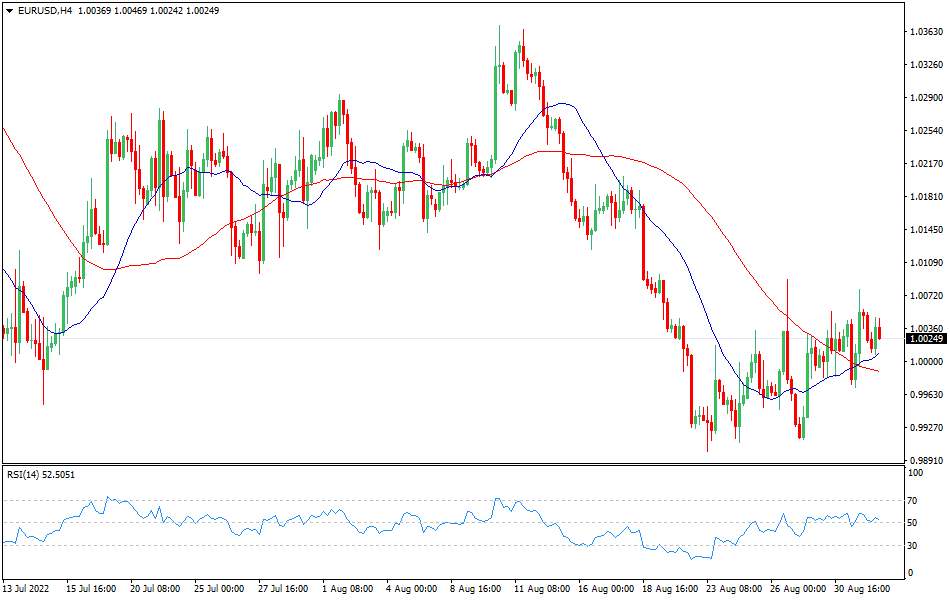Click the 11 Aug 08:00 time label

pos(542,589)
